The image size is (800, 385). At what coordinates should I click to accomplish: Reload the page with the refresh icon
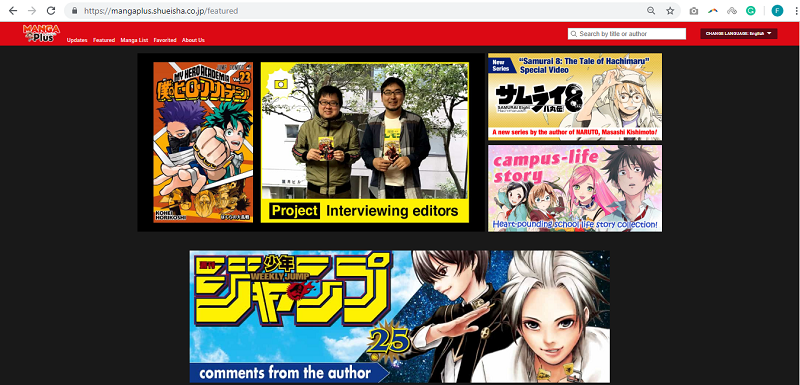tap(51, 11)
